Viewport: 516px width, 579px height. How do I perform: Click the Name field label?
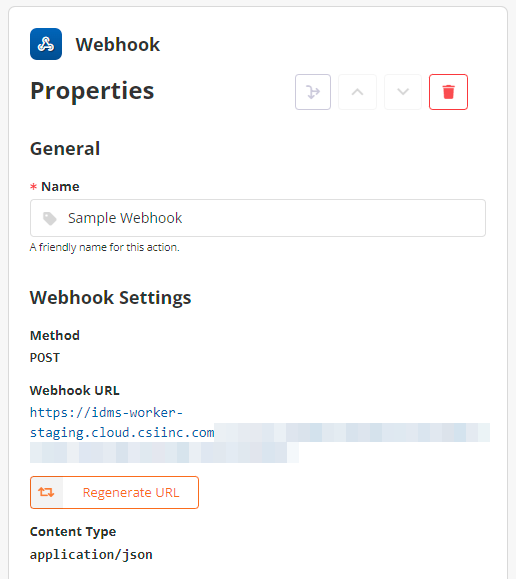click(x=60, y=186)
